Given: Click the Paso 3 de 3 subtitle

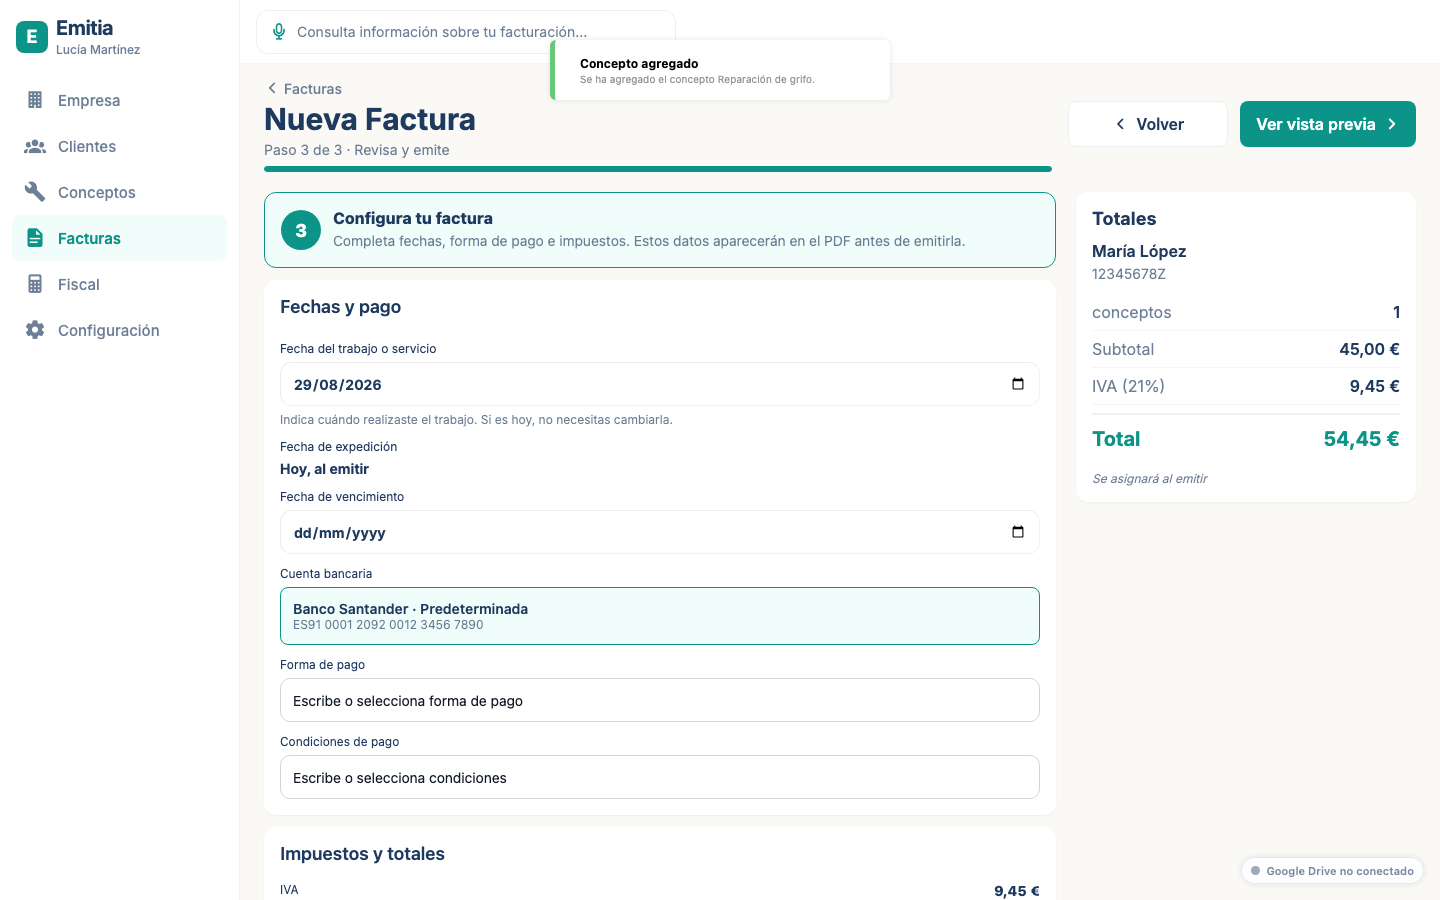Looking at the screenshot, I should [x=357, y=150].
